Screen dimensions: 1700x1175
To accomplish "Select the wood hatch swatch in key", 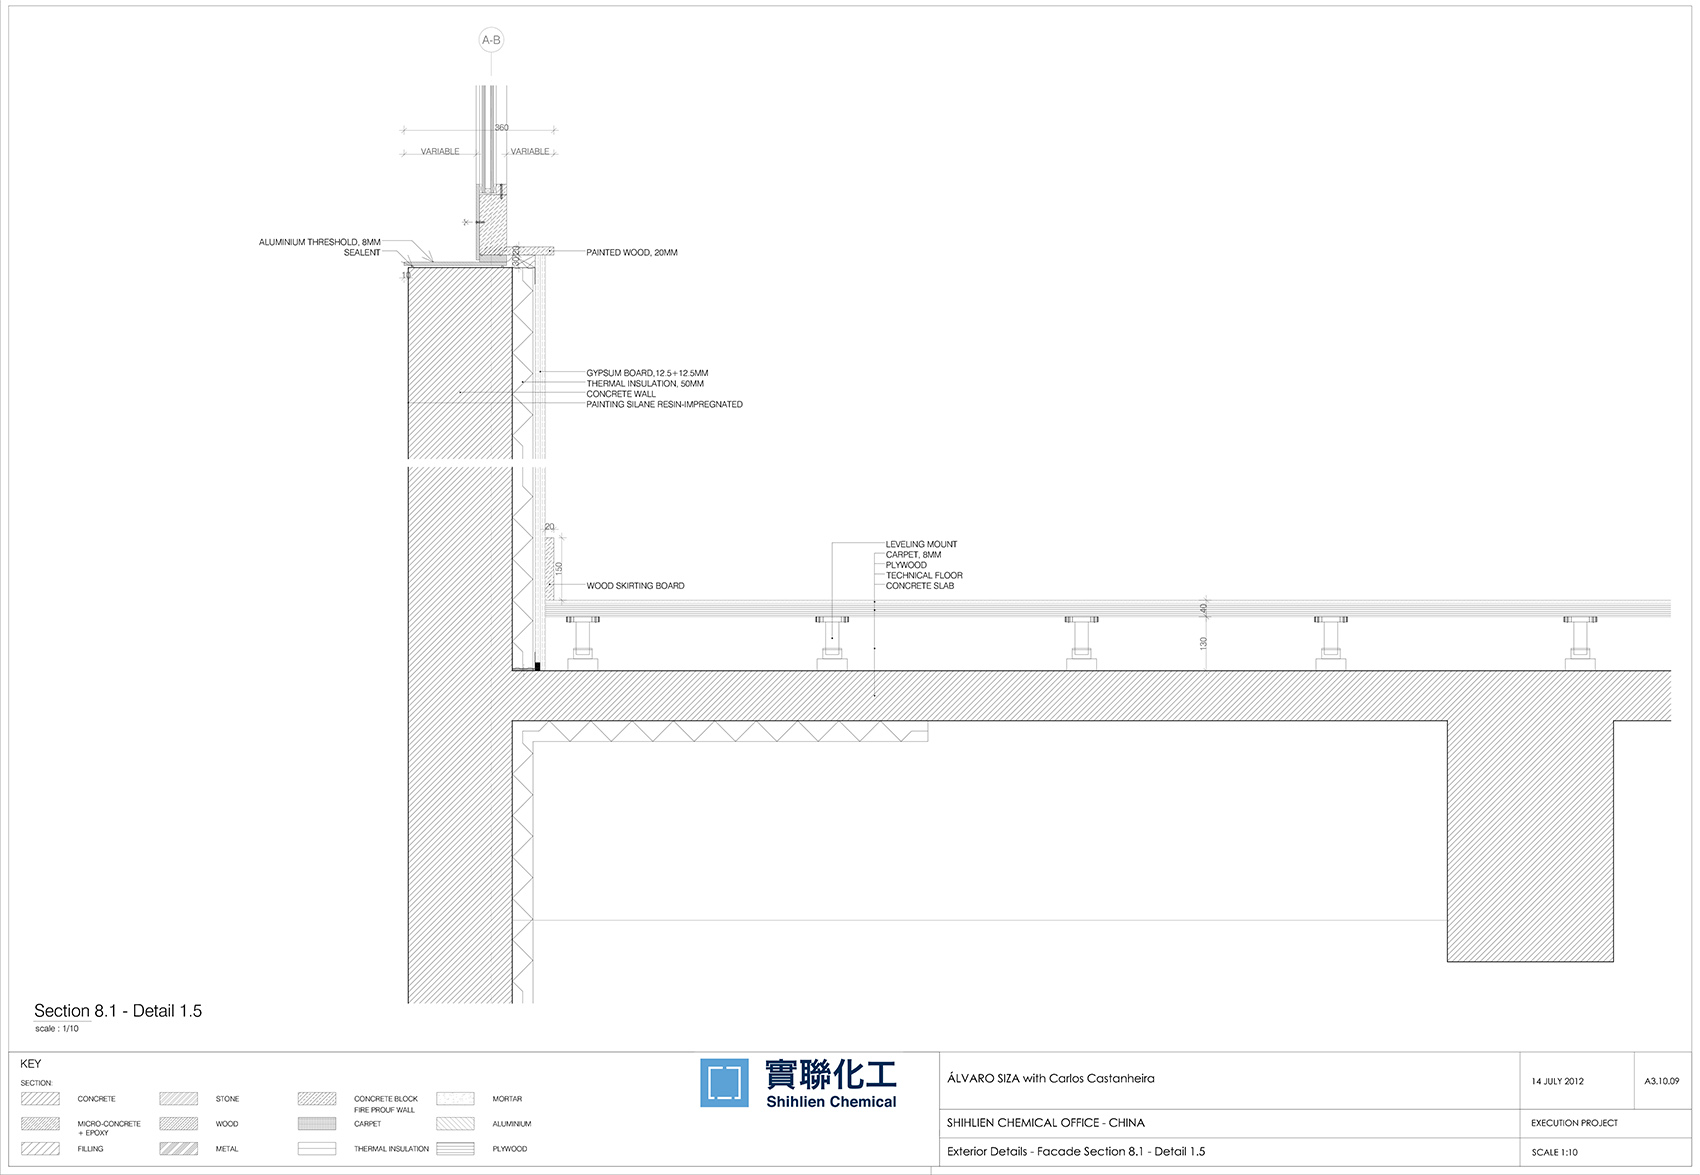I will 178,1124.
